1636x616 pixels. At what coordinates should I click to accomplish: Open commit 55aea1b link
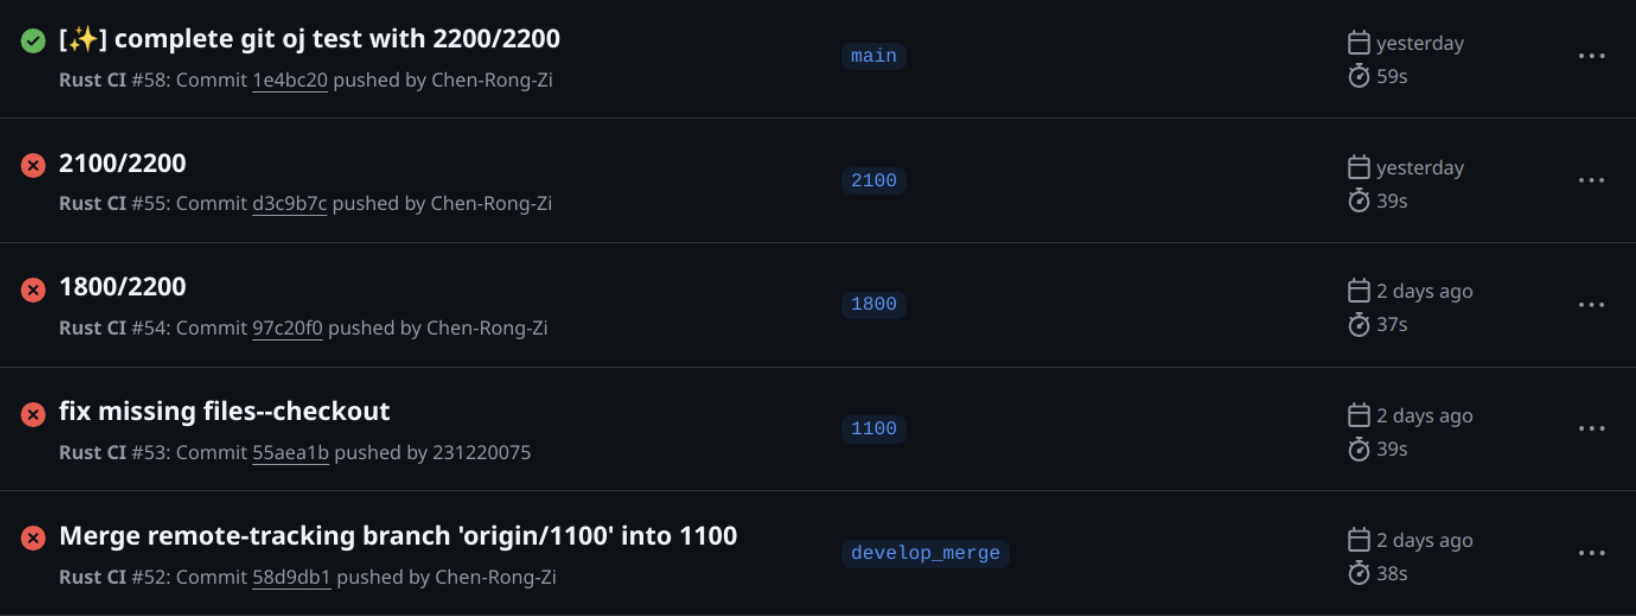(290, 453)
